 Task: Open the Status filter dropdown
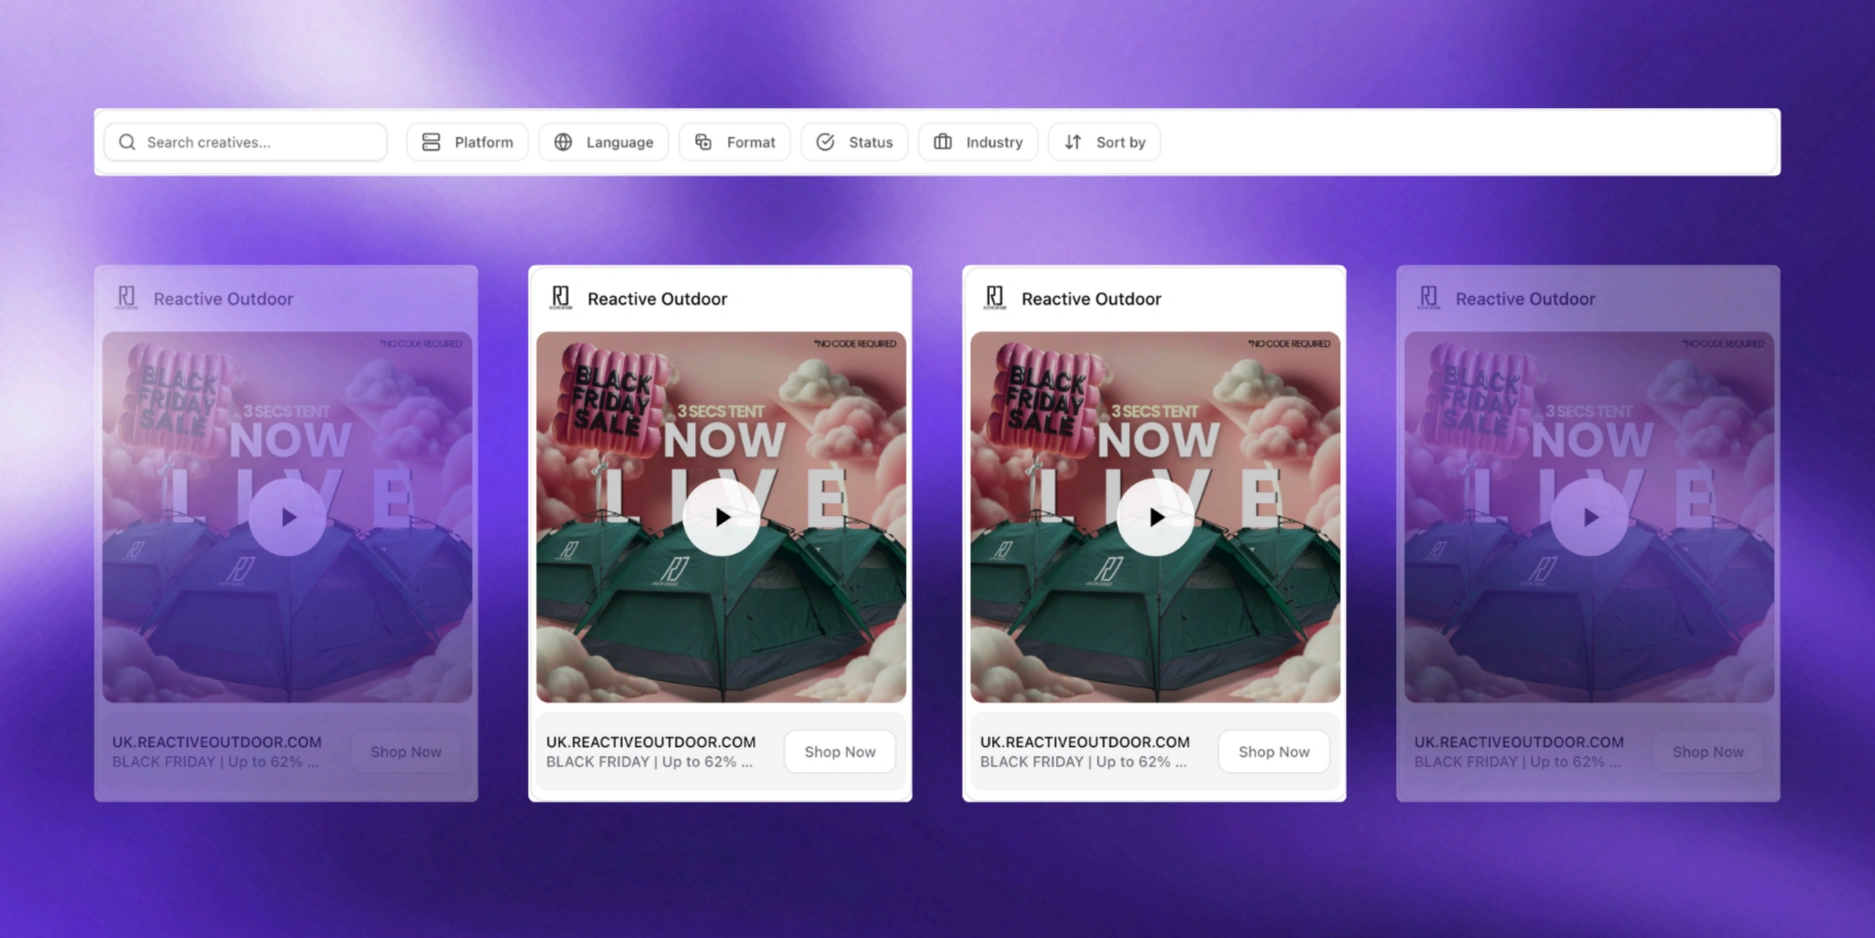pyautogui.click(x=854, y=142)
